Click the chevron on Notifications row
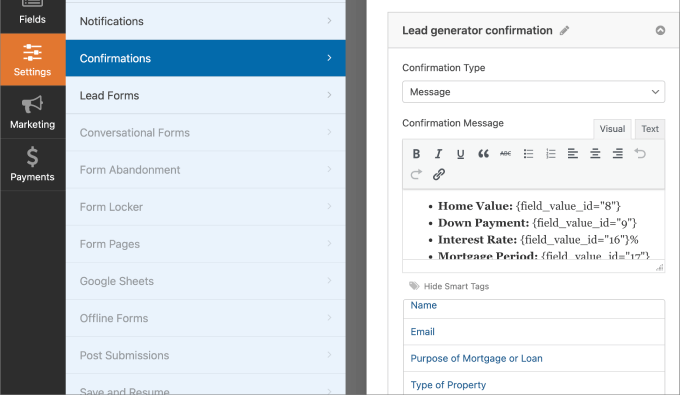This screenshot has height=395, width=680. (x=329, y=21)
